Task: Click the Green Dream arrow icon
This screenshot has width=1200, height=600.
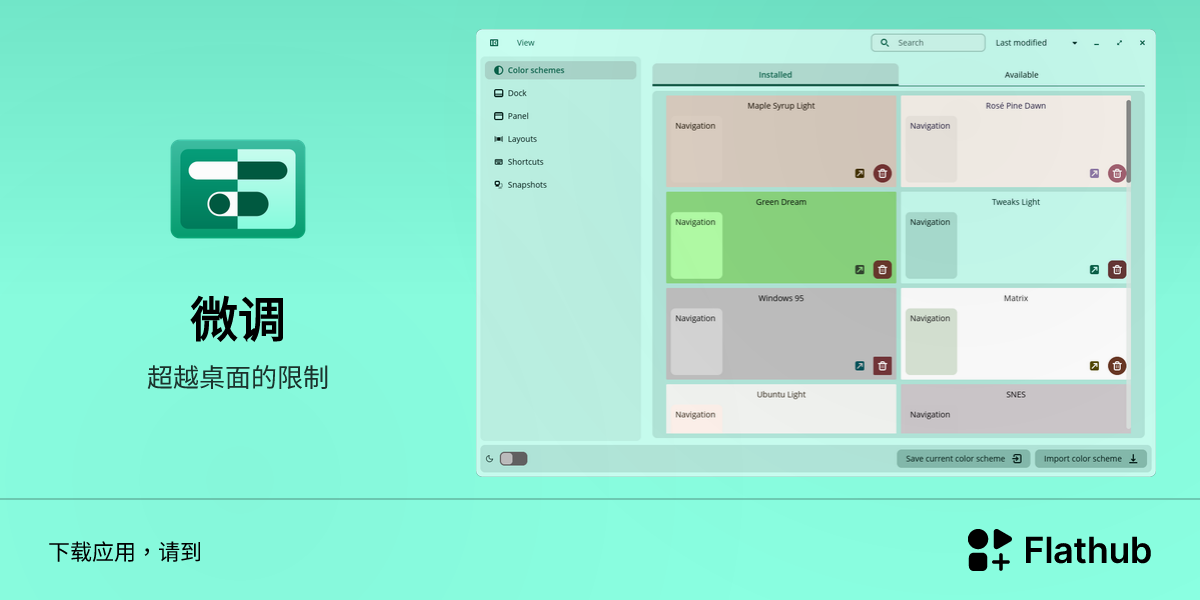Action: (859, 269)
